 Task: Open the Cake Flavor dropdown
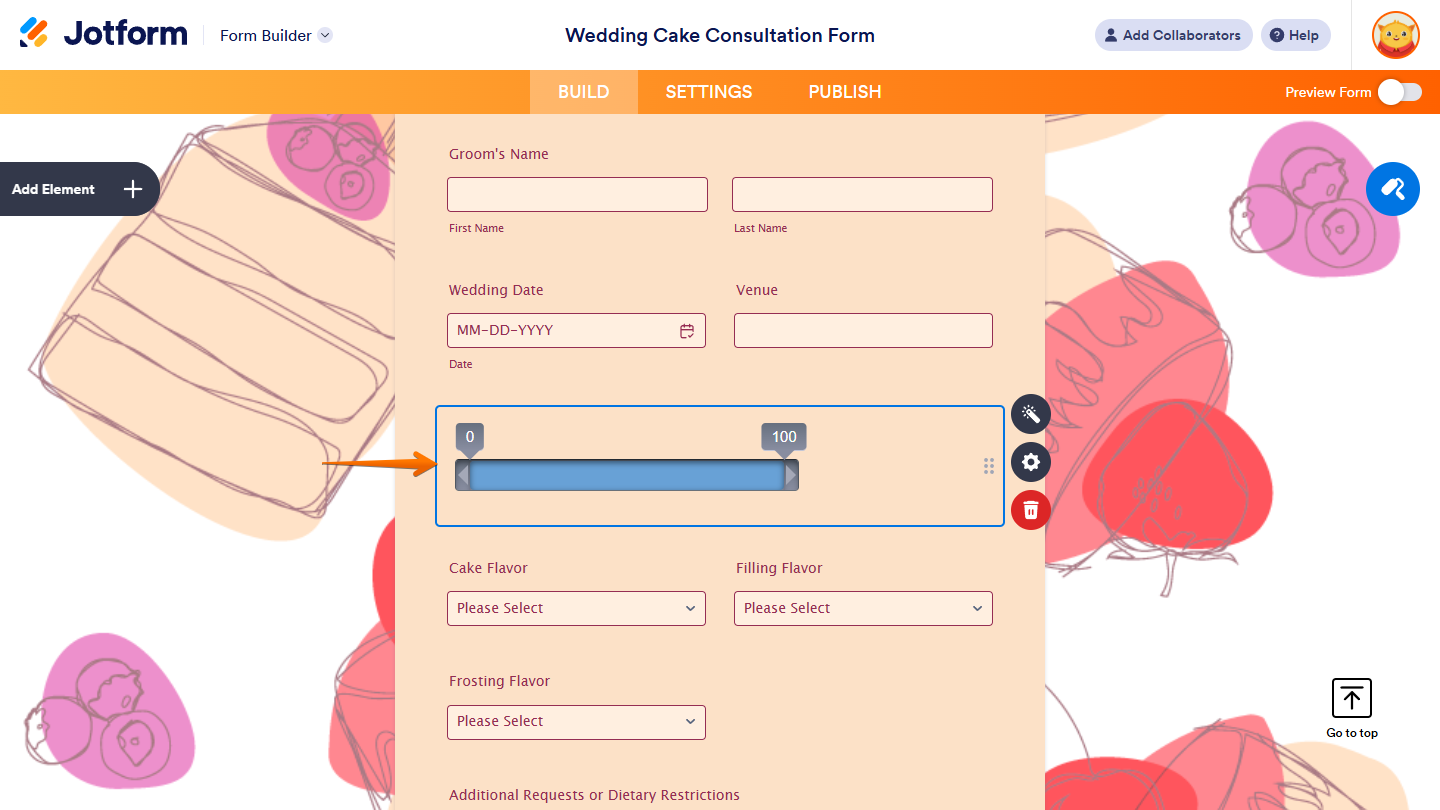coord(576,608)
